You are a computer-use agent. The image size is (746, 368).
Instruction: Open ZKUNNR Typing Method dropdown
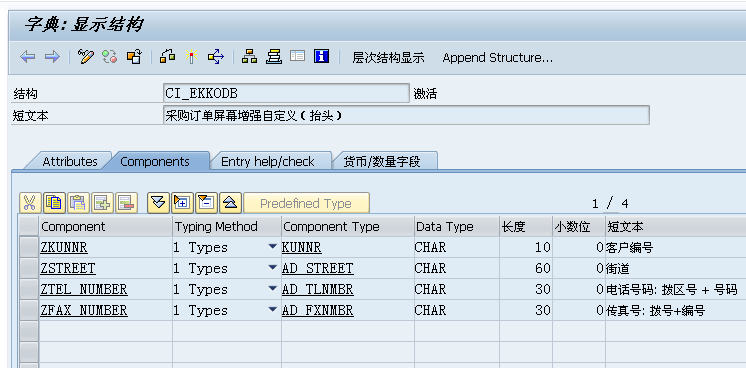click(272, 247)
